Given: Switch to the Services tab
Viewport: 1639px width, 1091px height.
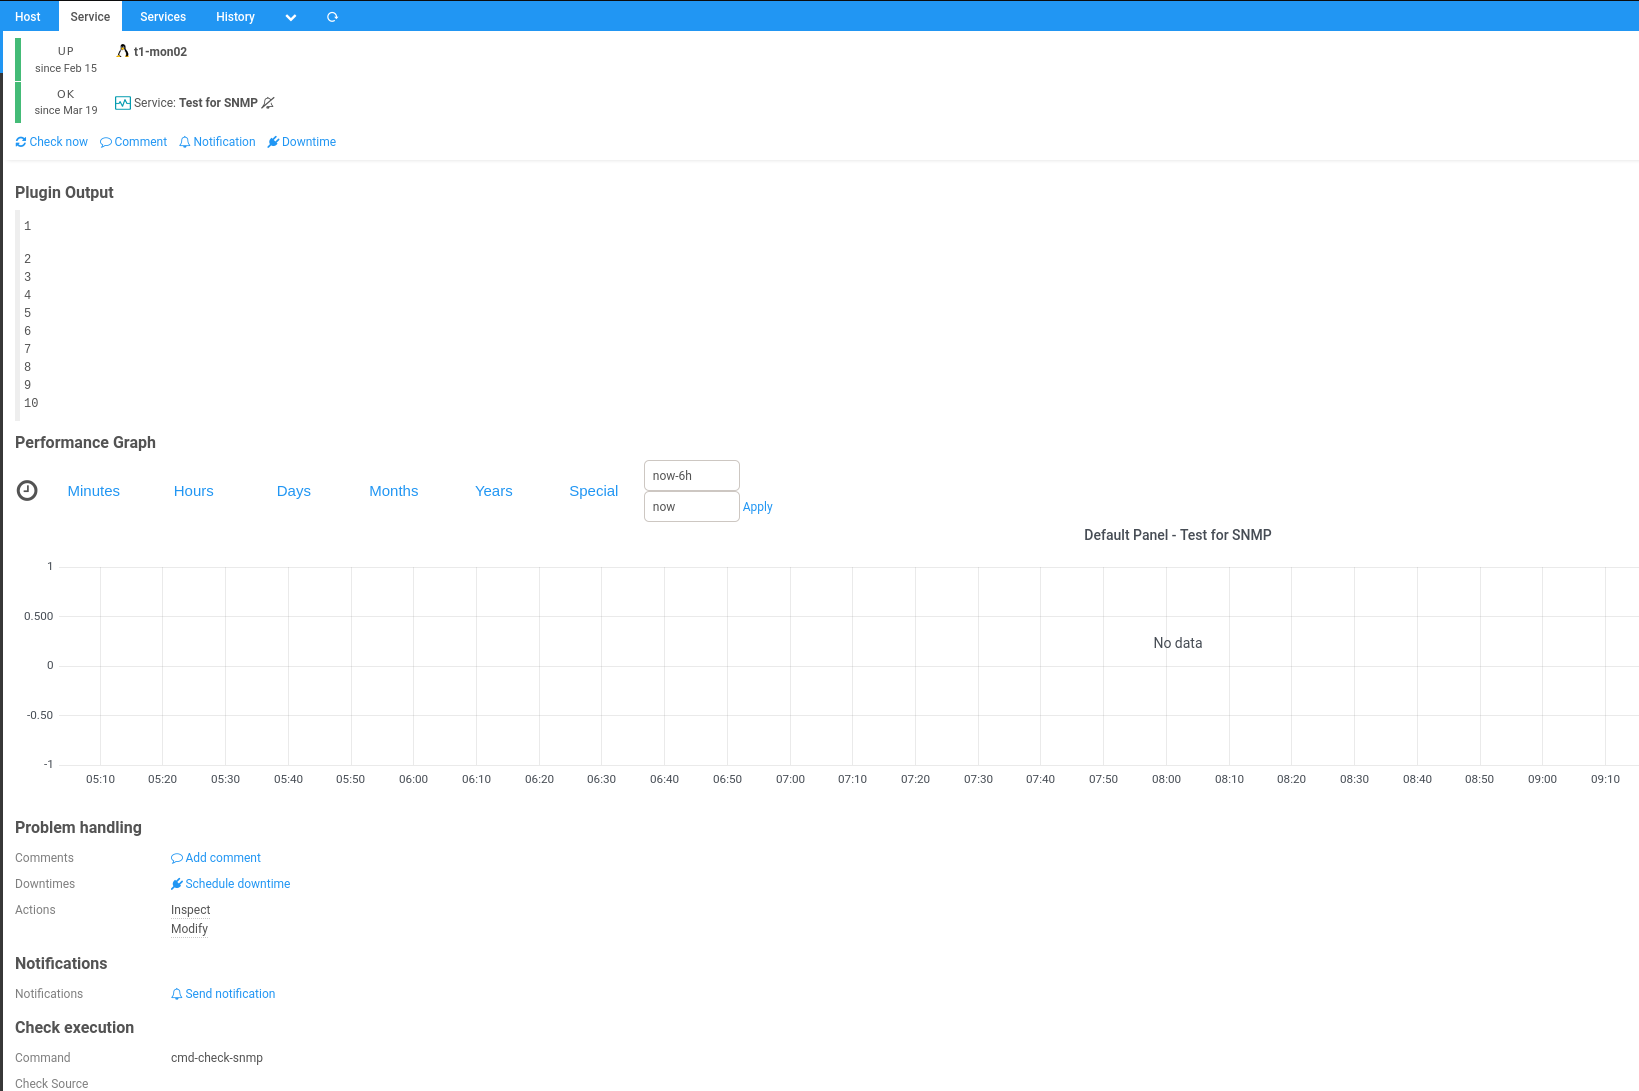Looking at the screenshot, I should [162, 16].
